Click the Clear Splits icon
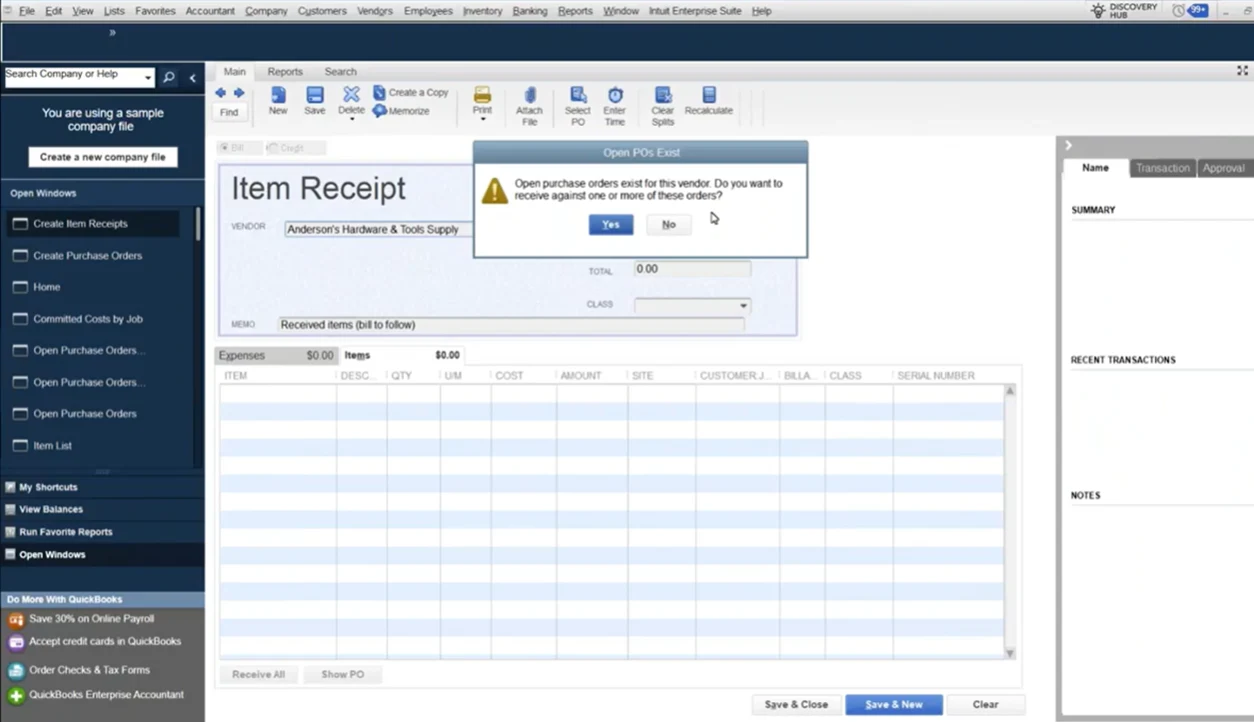The height and width of the screenshot is (722, 1254). click(662, 96)
